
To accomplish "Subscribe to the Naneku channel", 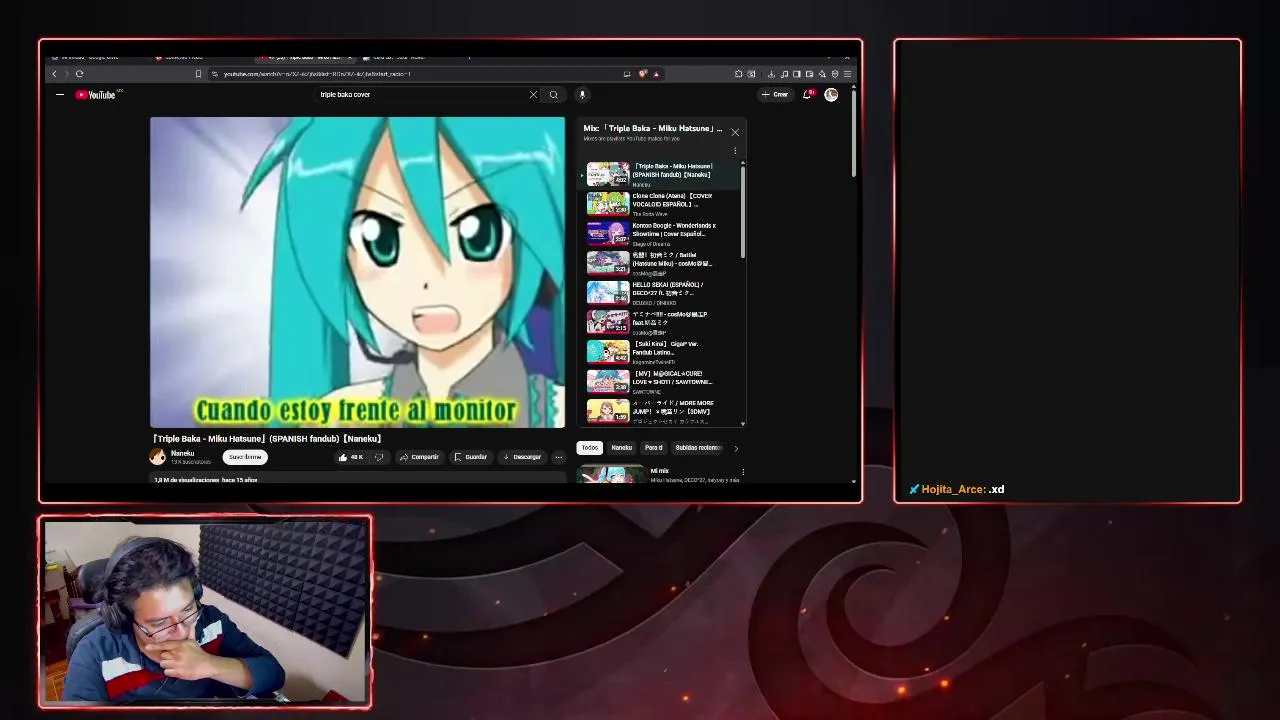I will [244, 457].
